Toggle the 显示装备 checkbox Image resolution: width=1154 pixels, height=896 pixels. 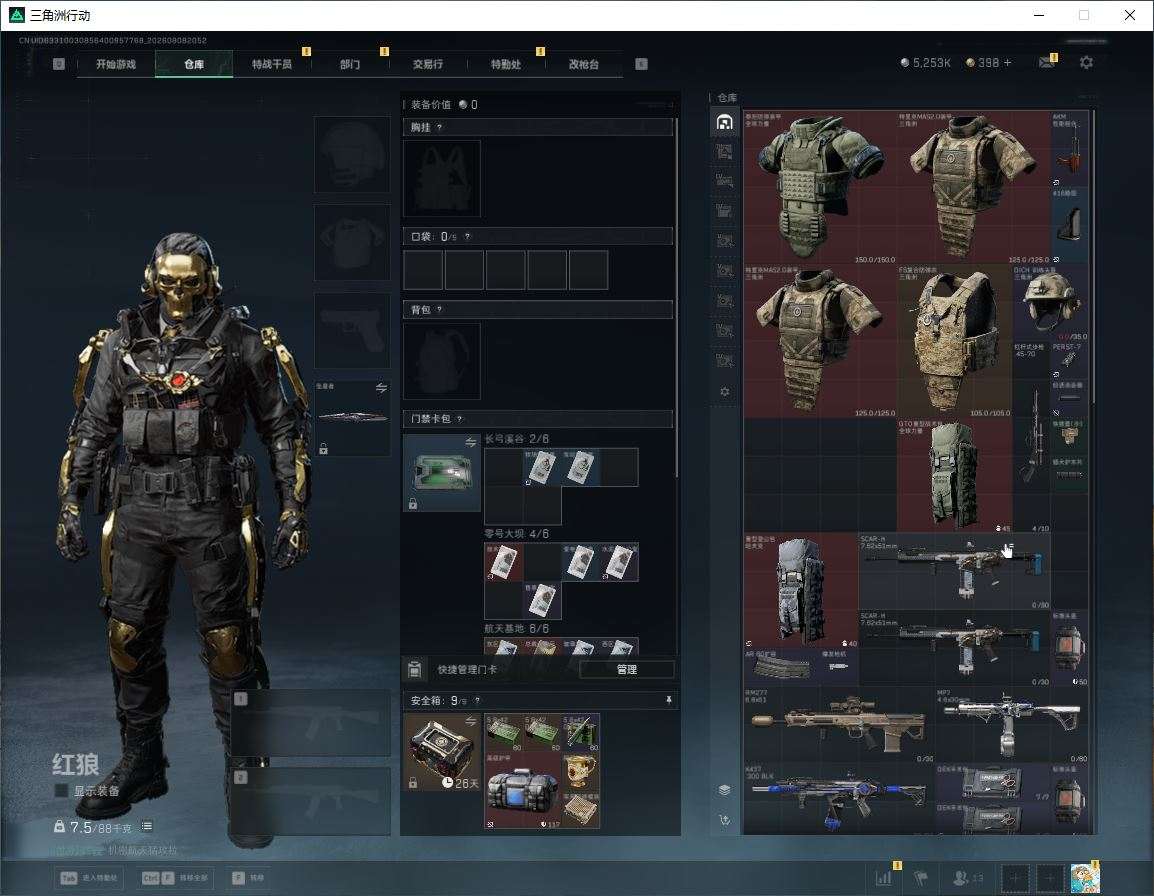(x=62, y=790)
